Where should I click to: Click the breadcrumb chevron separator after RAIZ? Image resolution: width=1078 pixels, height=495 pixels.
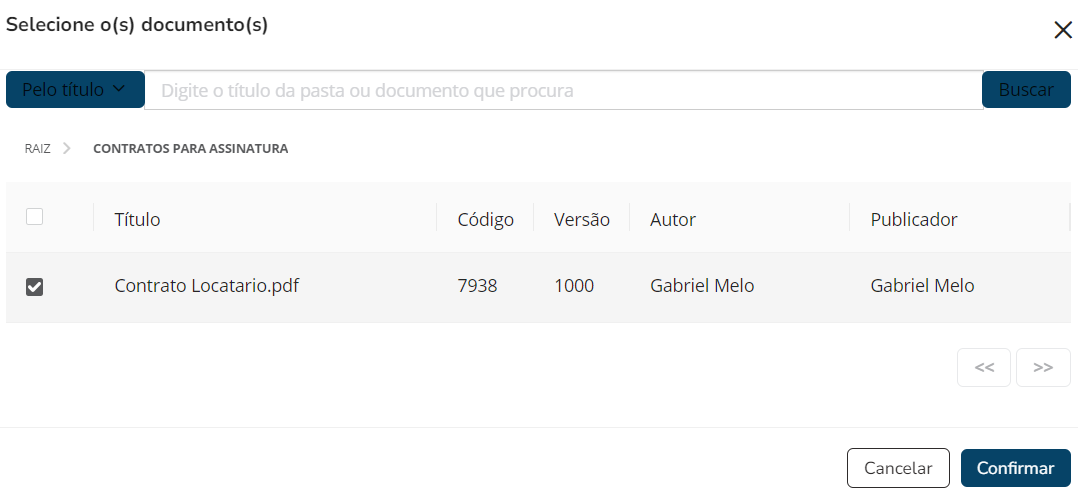(67, 148)
